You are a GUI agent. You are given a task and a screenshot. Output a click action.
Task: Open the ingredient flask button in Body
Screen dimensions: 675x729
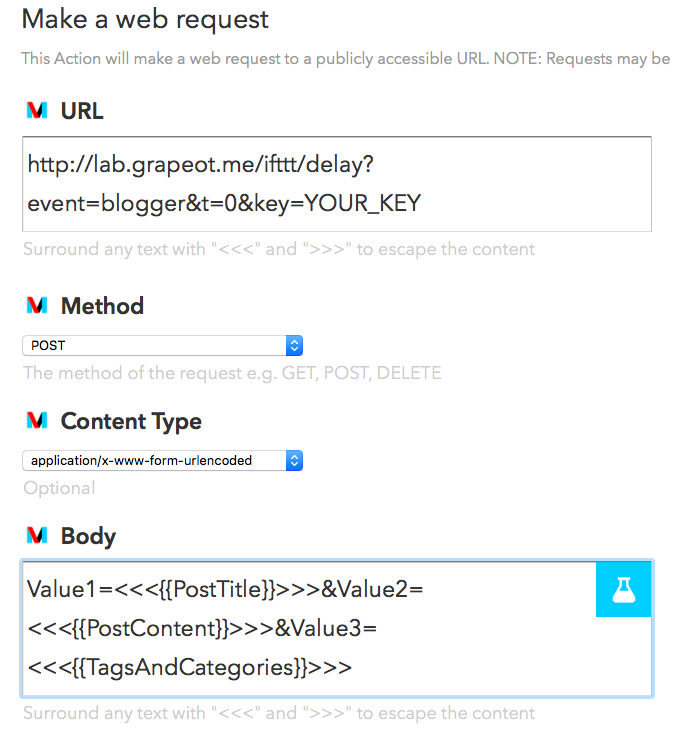coord(623,590)
